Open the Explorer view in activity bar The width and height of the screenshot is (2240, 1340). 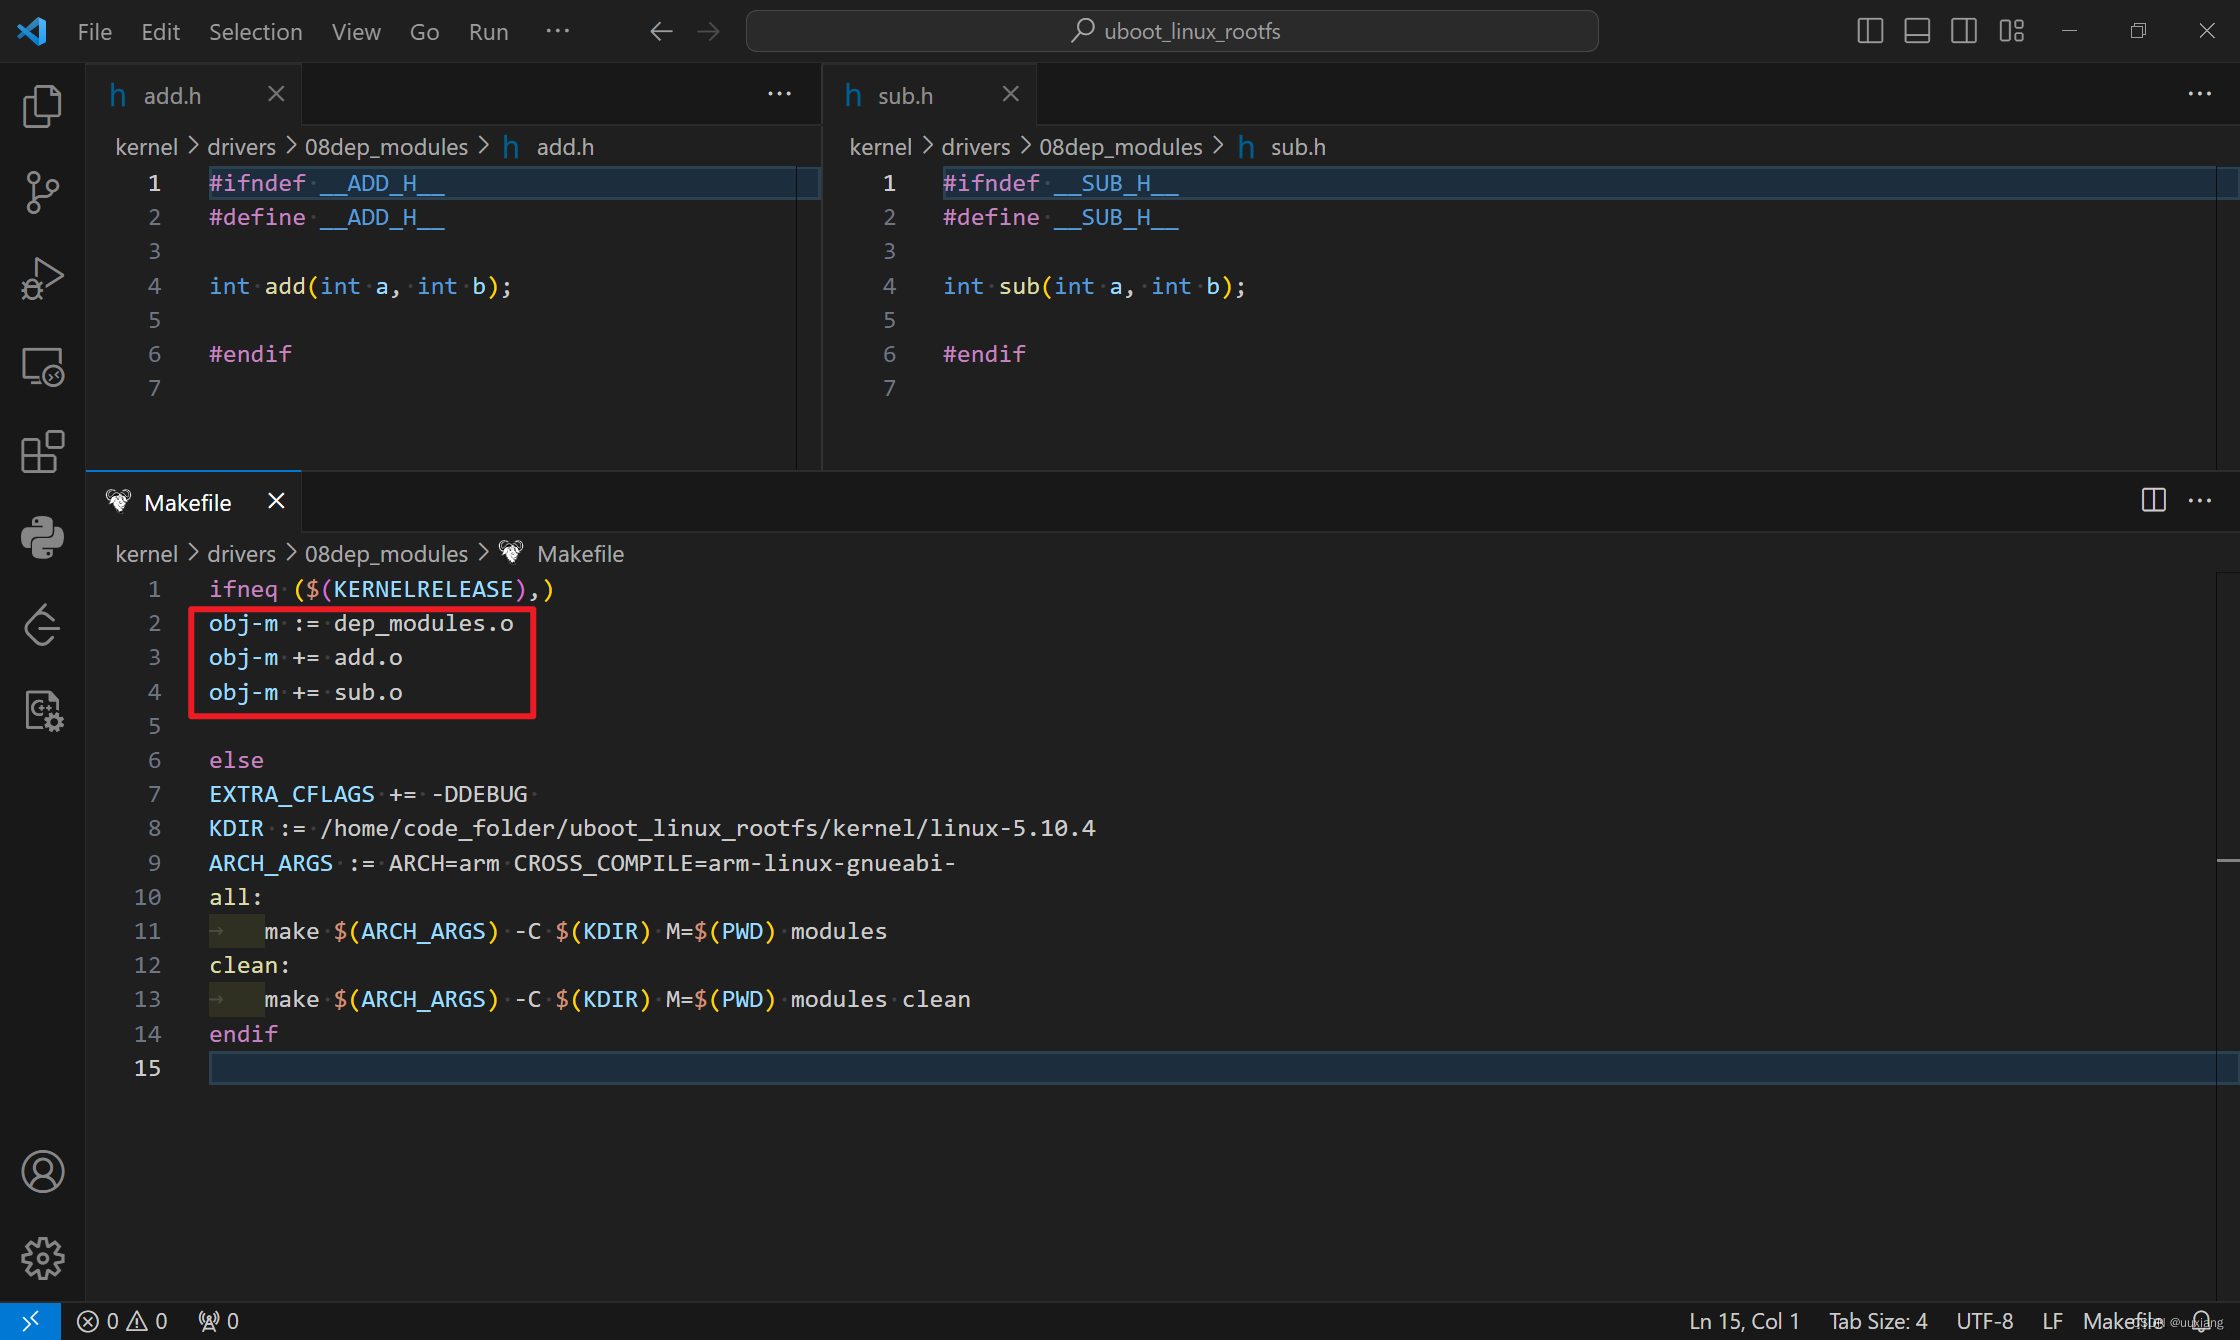pyautogui.click(x=42, y=106)
